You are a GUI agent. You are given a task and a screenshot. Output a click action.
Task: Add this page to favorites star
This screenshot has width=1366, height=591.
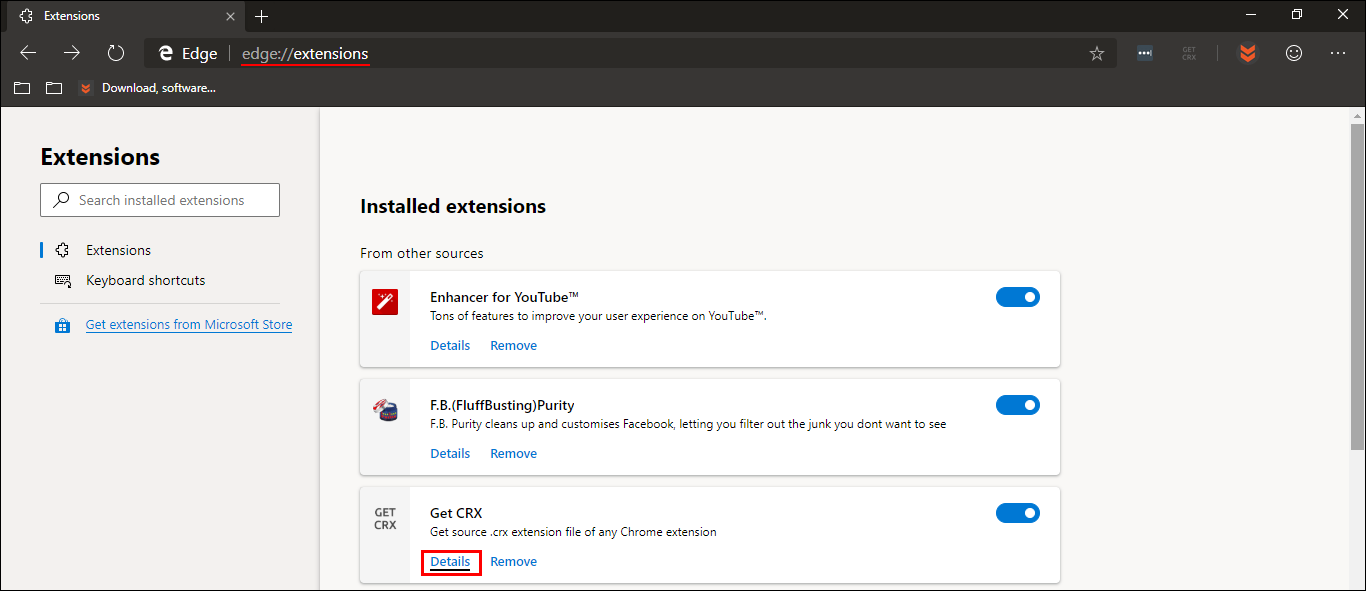pos(1097,54)
